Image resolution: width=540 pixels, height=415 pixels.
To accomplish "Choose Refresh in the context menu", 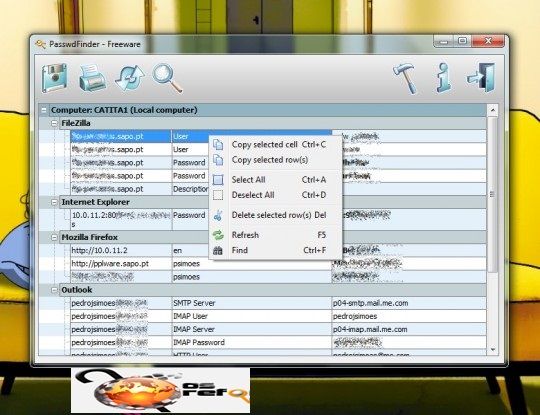I will [276, 235].
